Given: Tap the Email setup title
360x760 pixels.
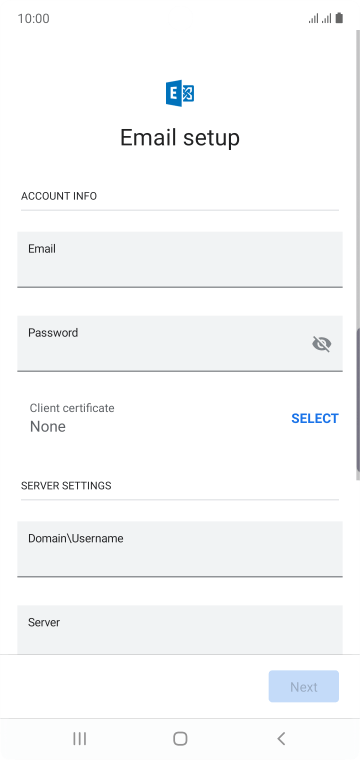Looking at the screenshot, I should (180, 138).
